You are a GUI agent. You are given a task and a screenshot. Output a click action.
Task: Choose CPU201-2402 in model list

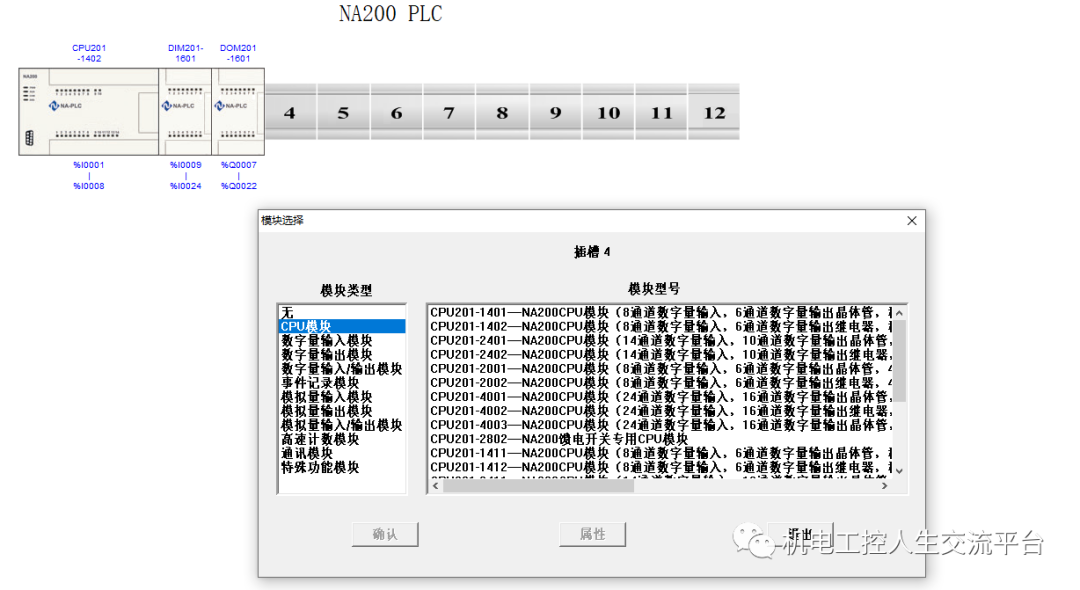click(x=661, y=355)
